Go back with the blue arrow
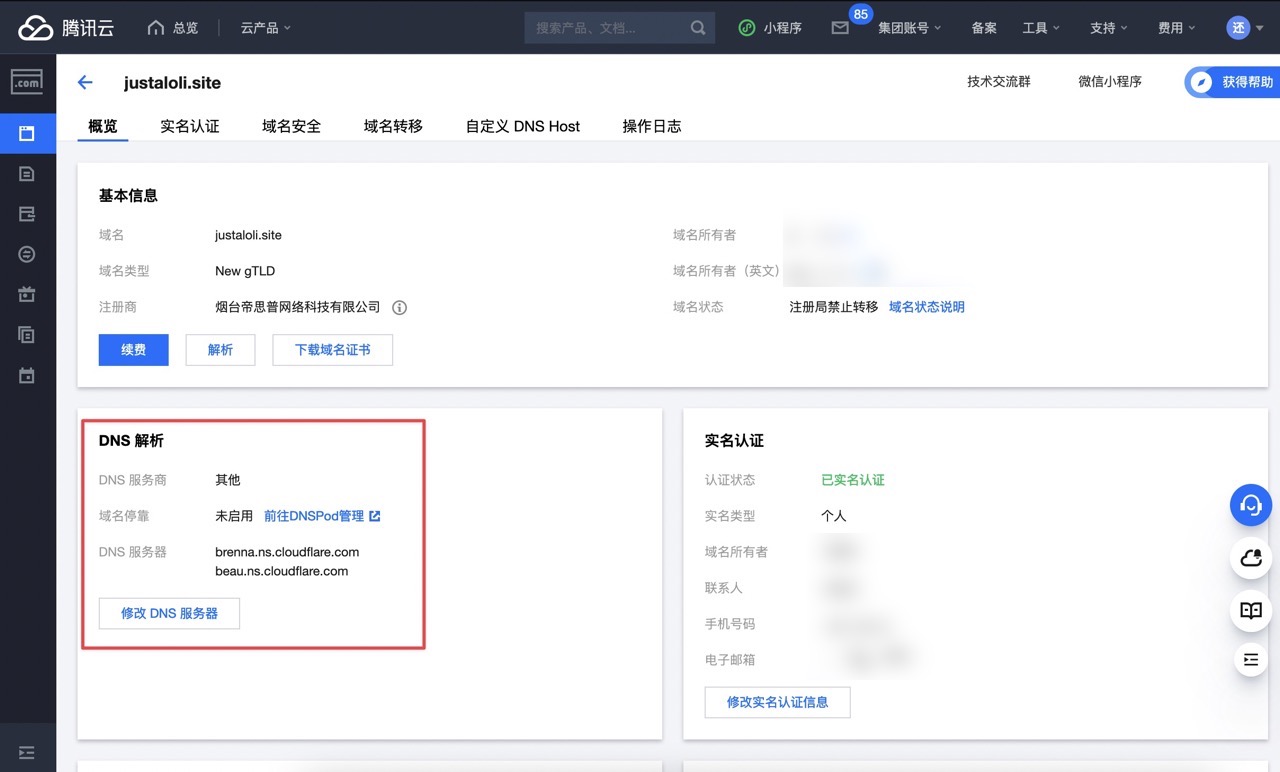This screenshot has width=1280, height=772. [x=85, y=83]
